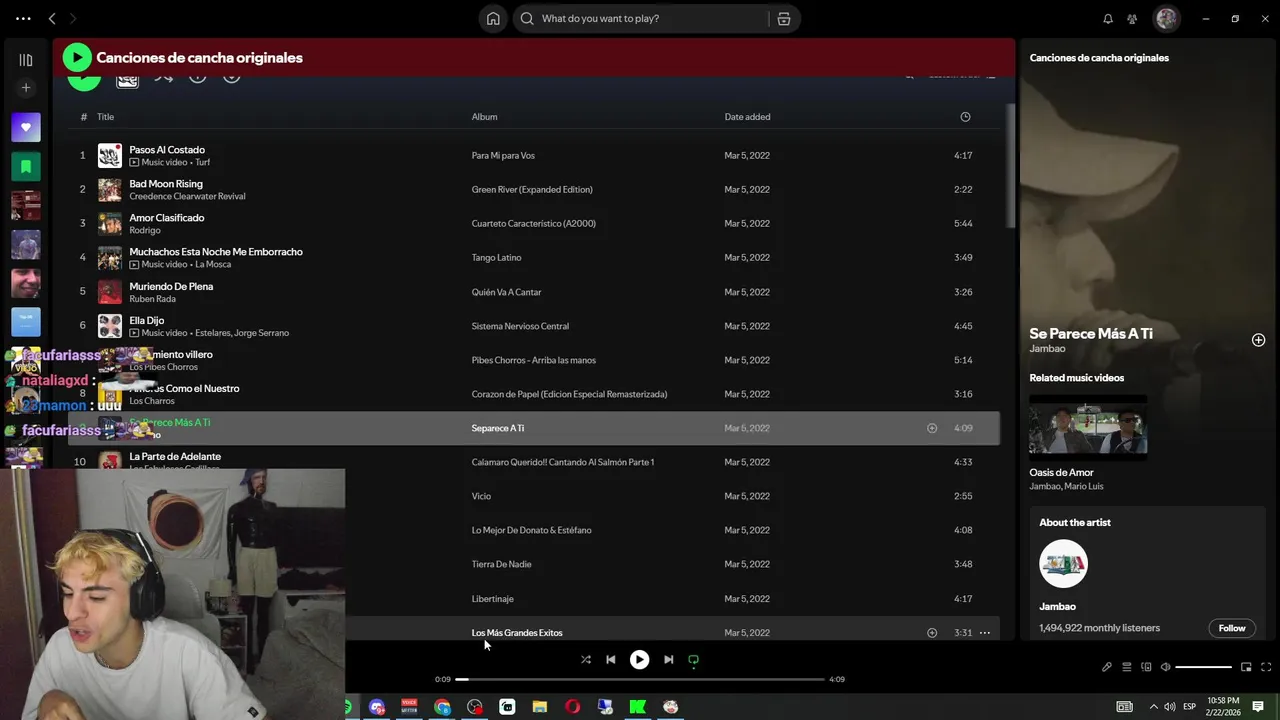Image resolution: width=1280 pixels, height=720 pixels.
Task: Add Se Parece Más A Ti to library
Action: point(1258,340)
